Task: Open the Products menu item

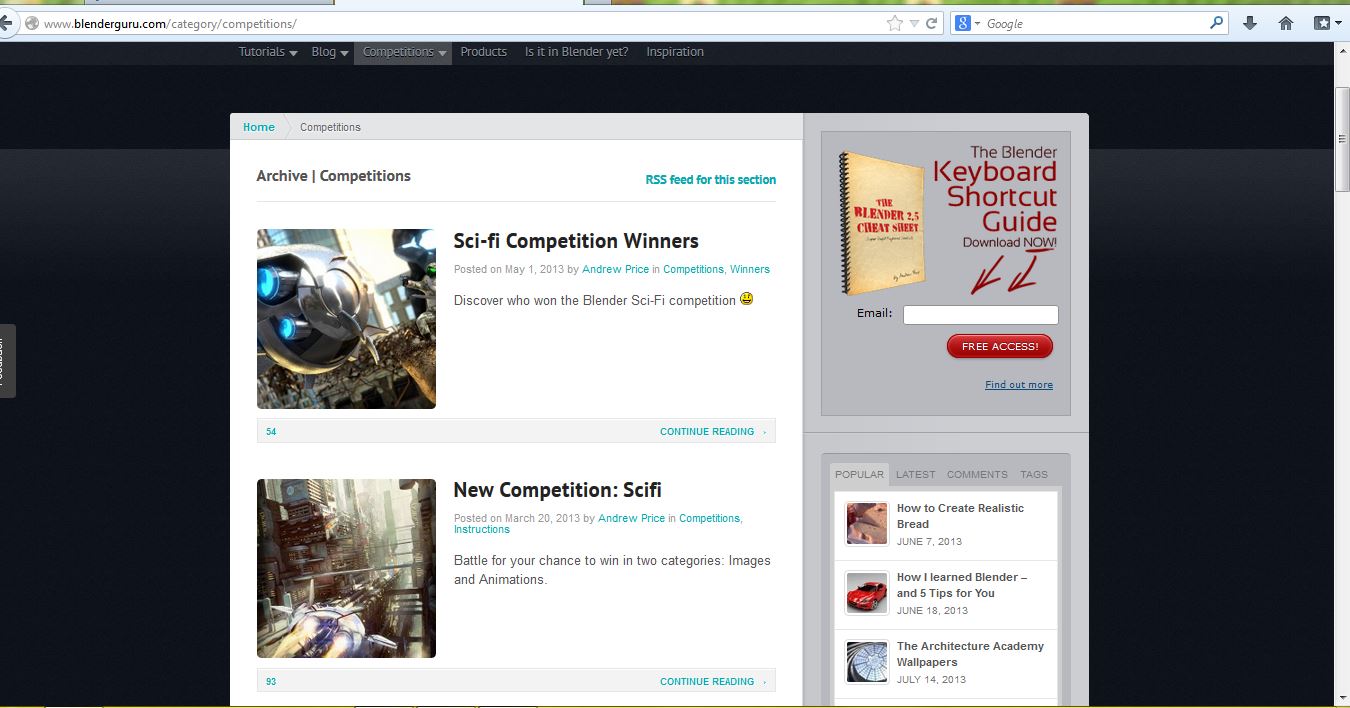Action: click(483, 52)
